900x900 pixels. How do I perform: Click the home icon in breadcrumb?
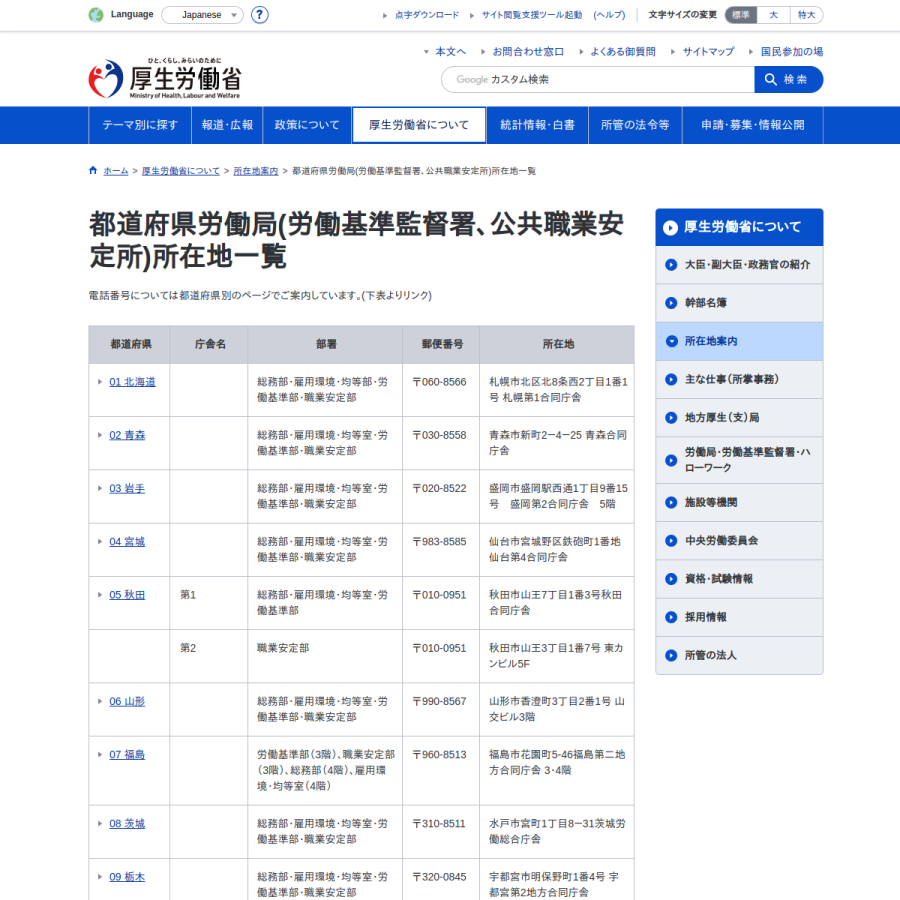click(93, 170)
